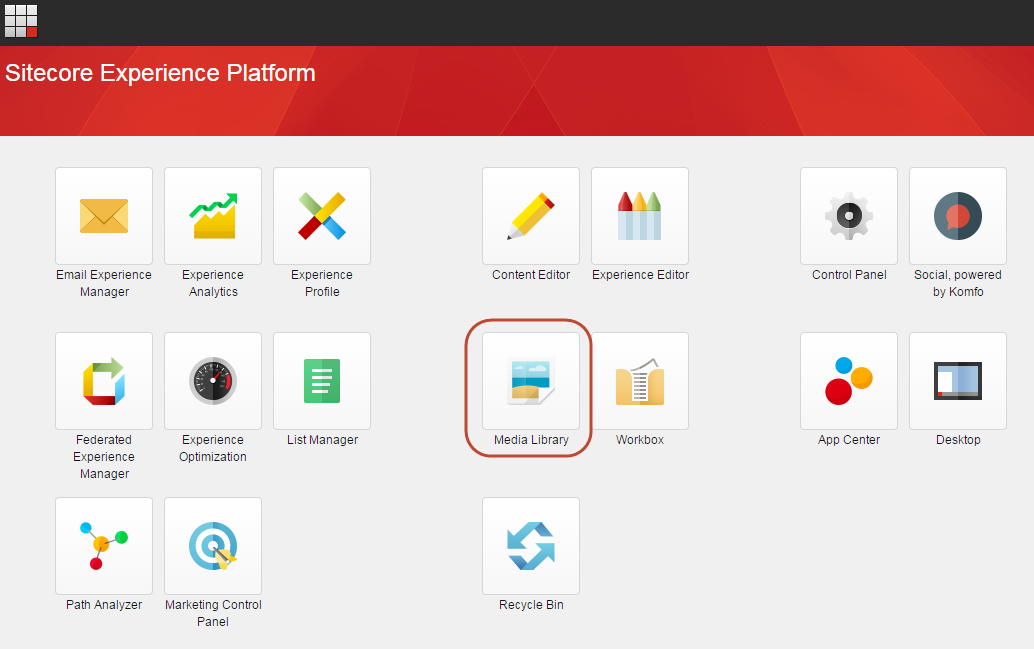Image resolution: width=1034 pixels, height=649 pixels.
Task: Click the Experience Profile label
Action: [322, 284]
